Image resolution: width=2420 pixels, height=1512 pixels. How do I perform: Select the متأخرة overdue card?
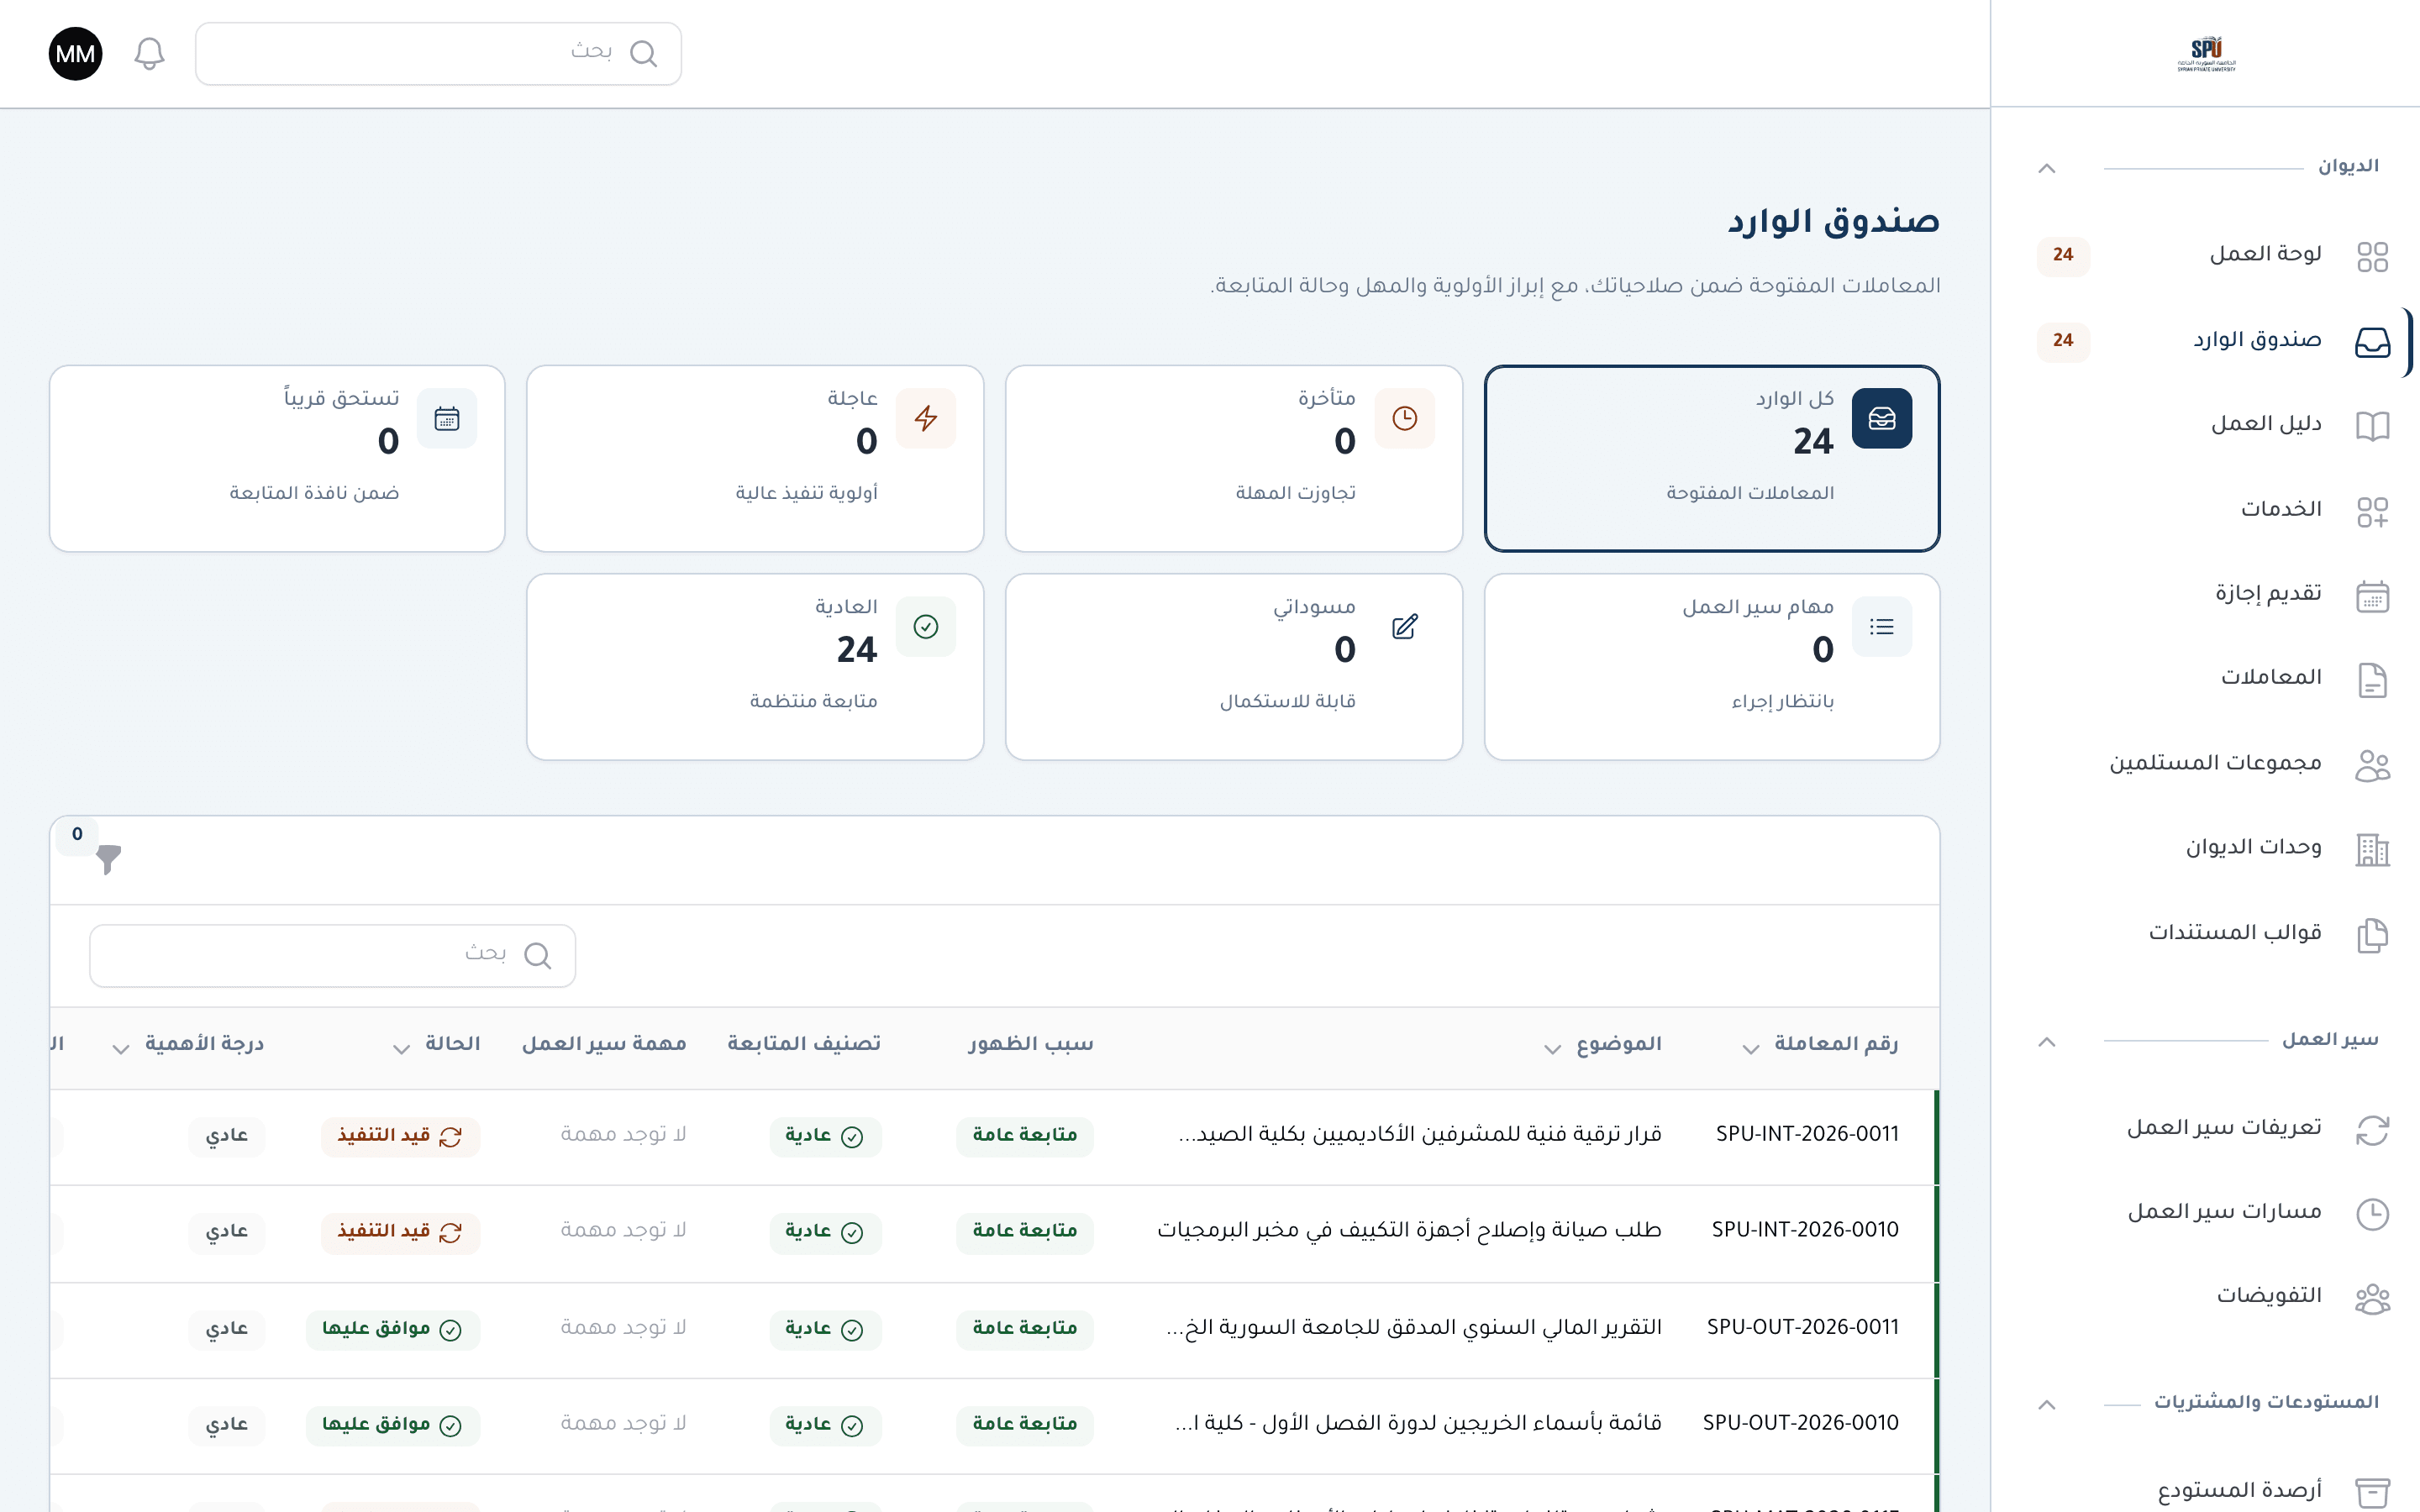click(x=1234, y=459)
